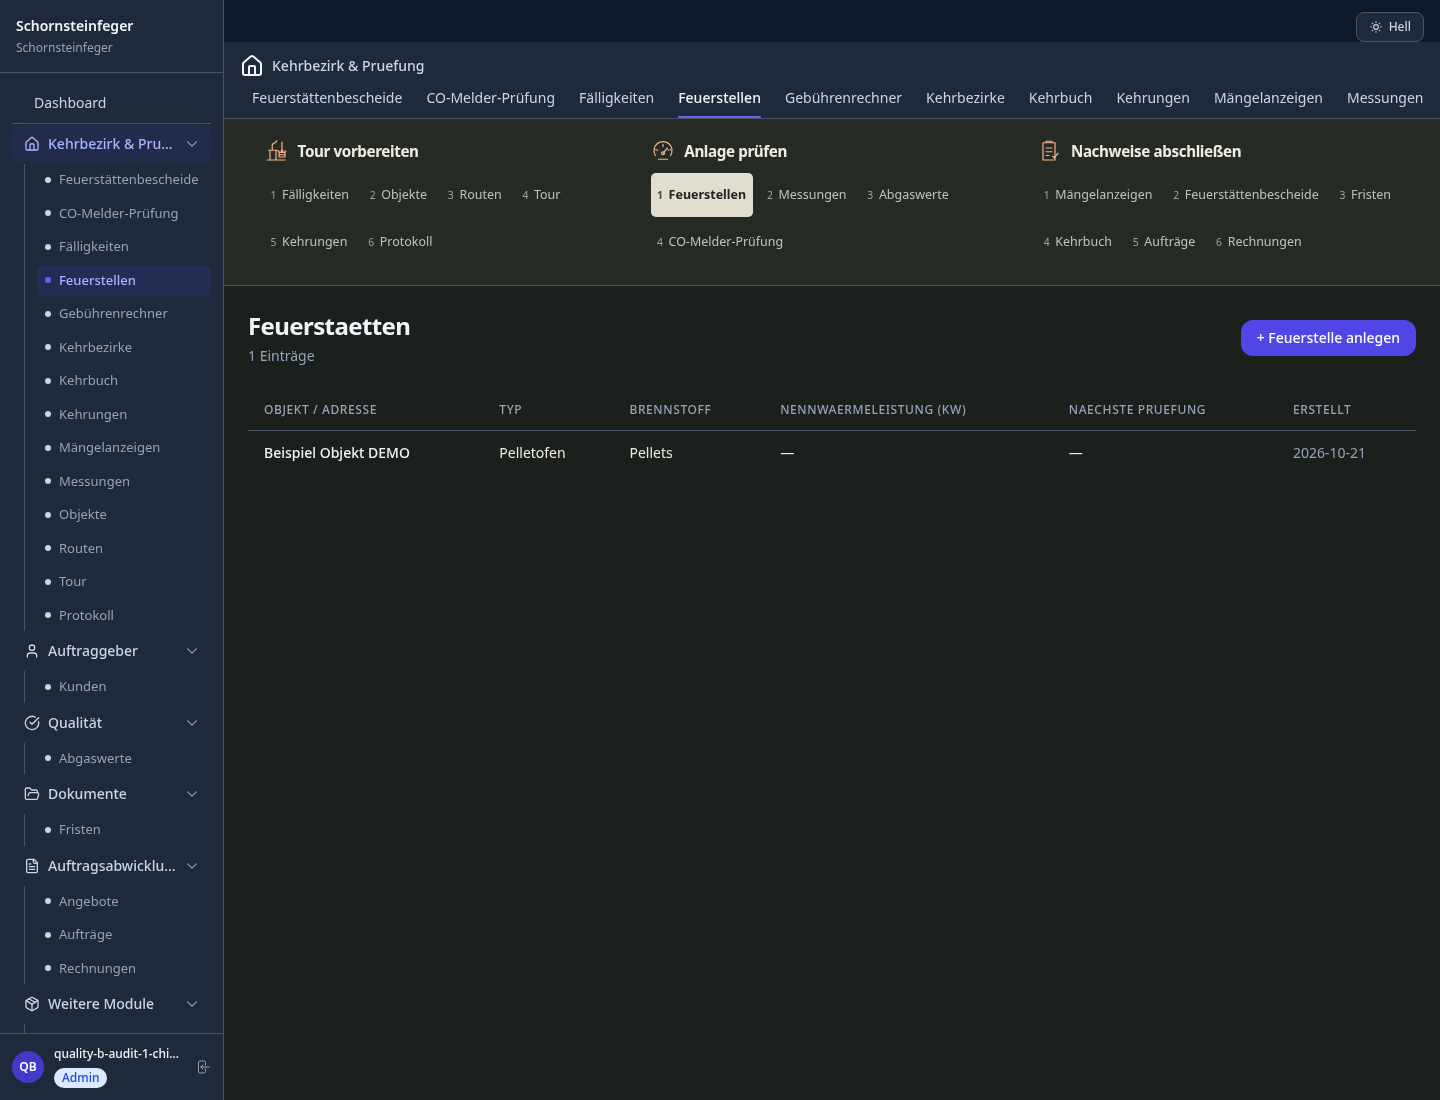Click the Nachweise abschließen clipboard icon
The width and height of the screenshot is (1440, 1100).
click(x=1050, y=151)
